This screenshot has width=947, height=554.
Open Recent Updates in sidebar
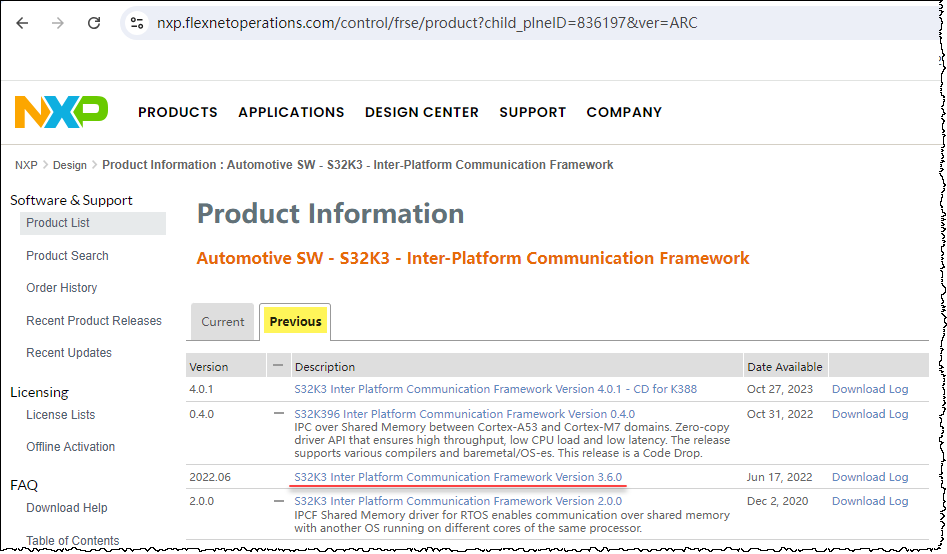(69, 352)
